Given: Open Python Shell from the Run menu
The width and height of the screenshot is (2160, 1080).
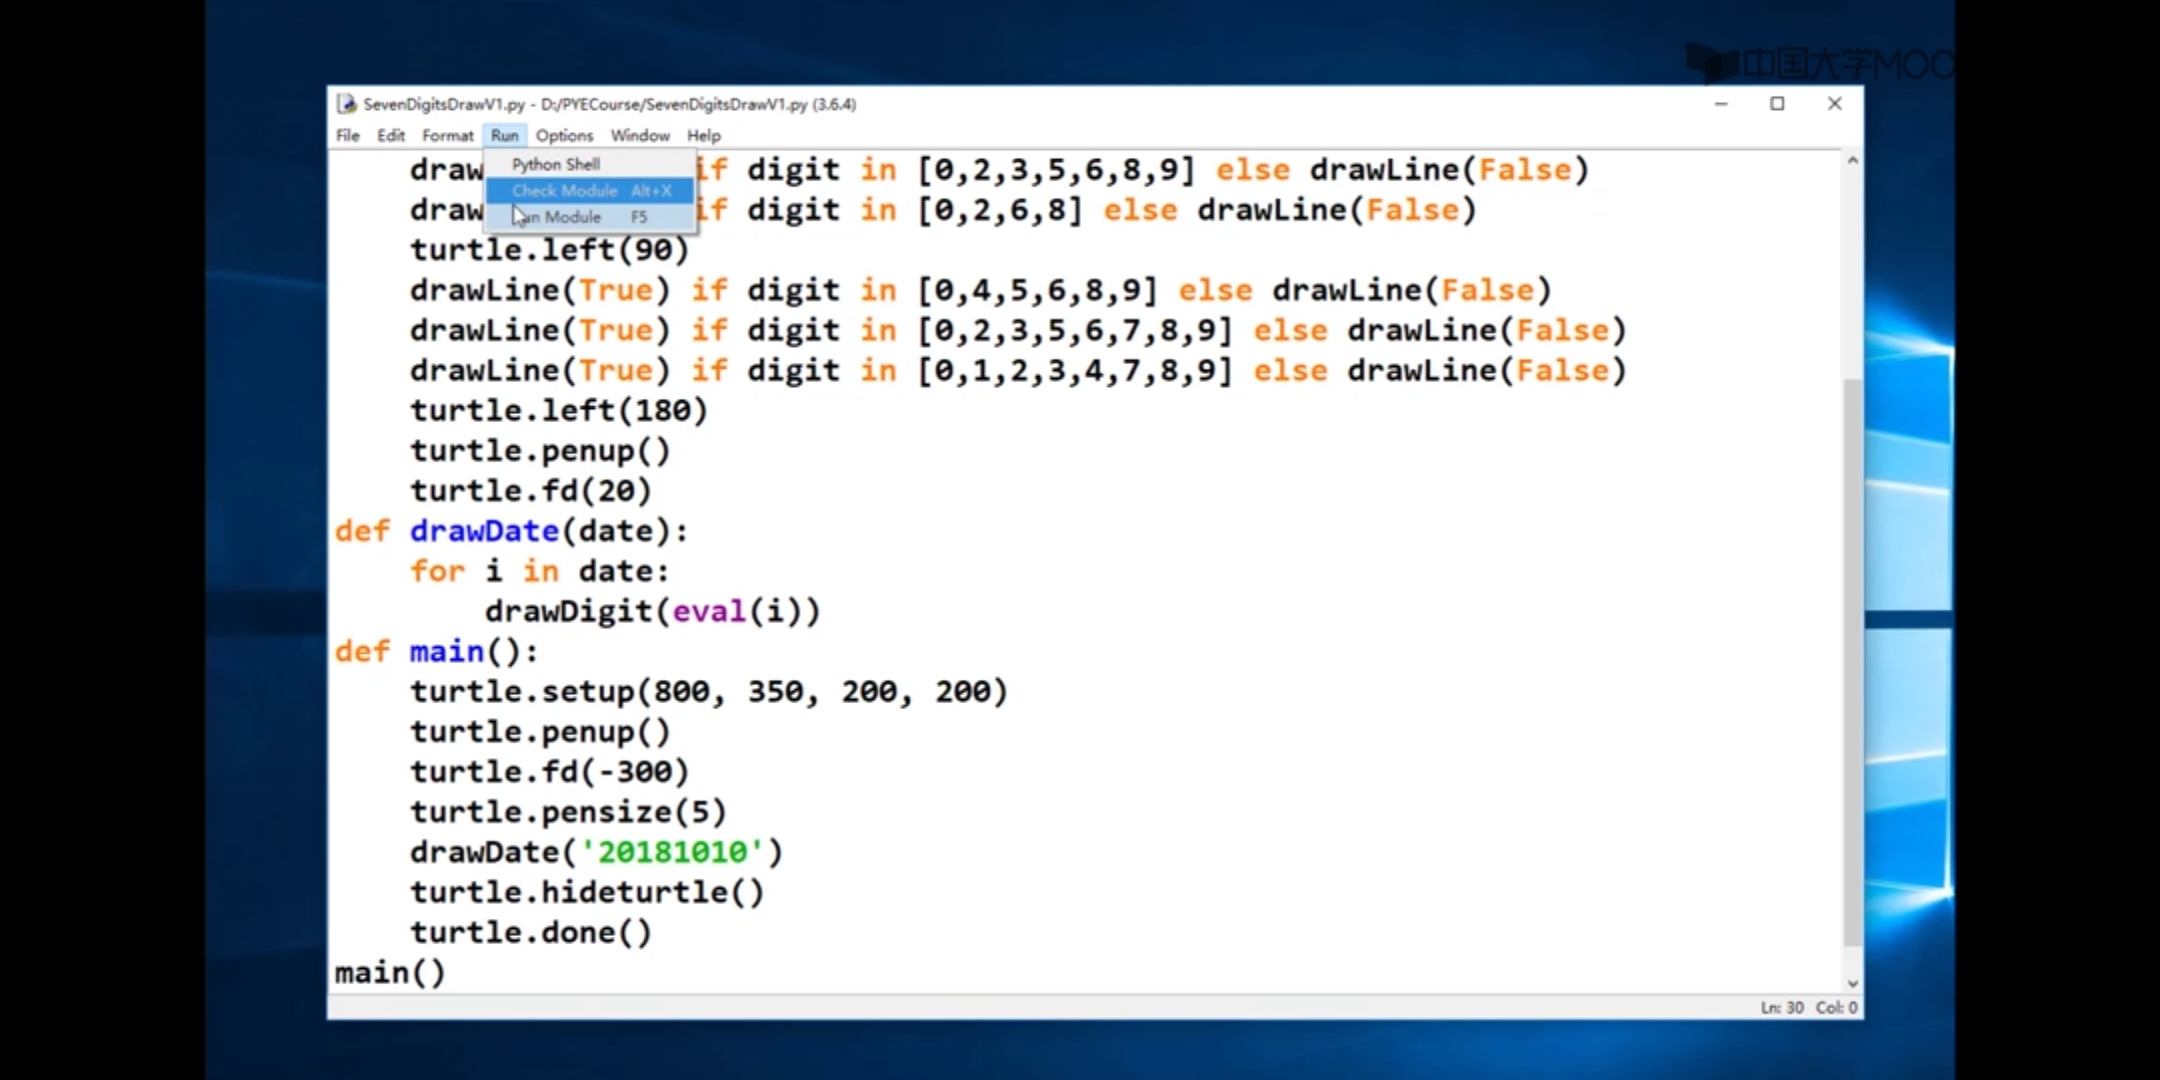Looking at the screenshot, I should point(556,164).
